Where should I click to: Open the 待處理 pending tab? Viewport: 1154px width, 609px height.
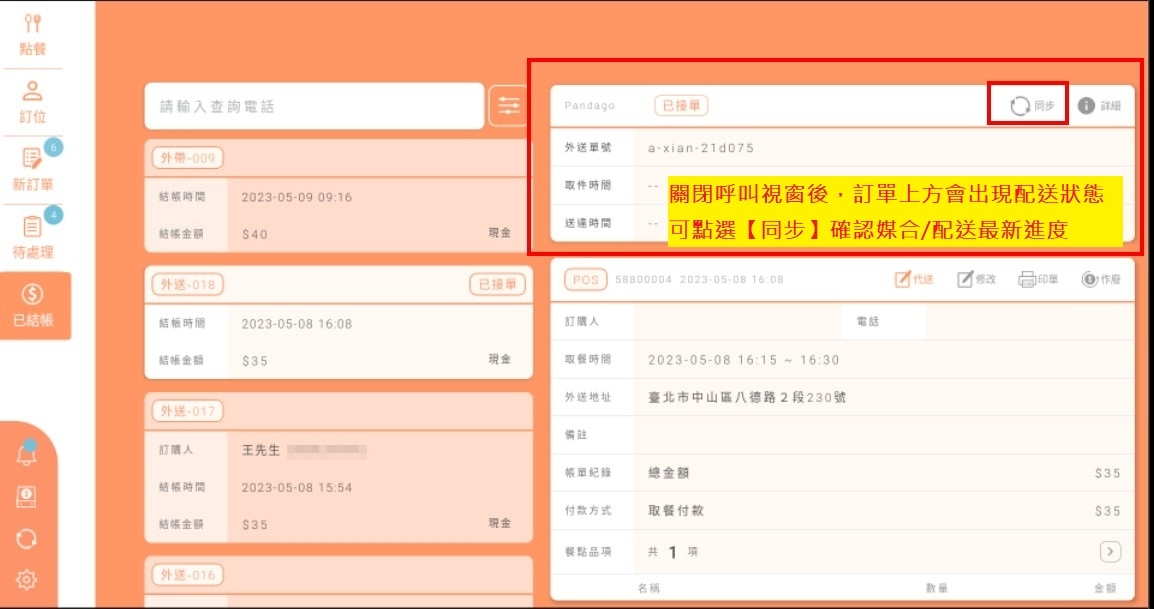[32, 238]
